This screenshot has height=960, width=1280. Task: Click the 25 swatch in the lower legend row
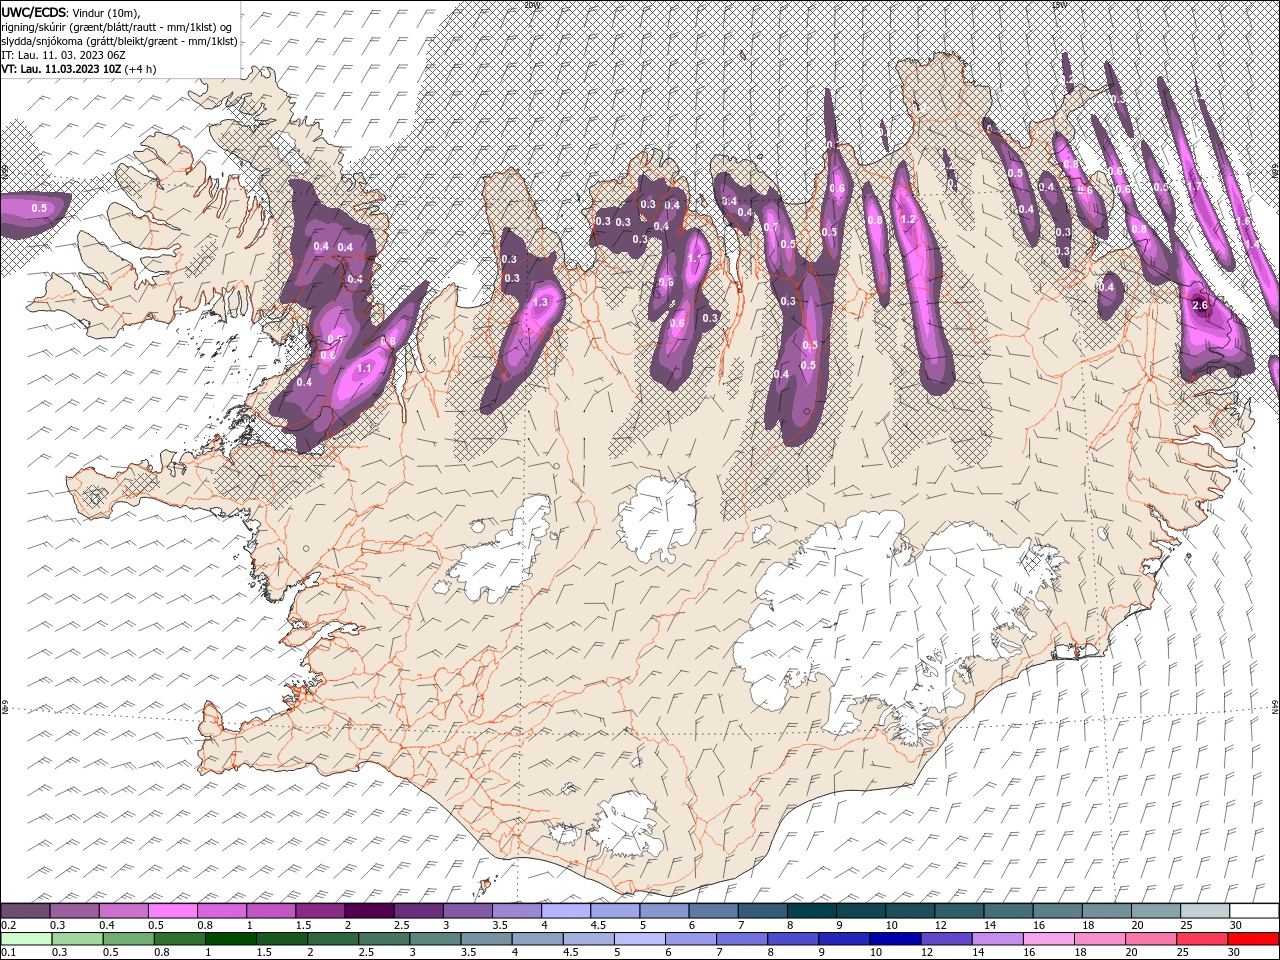tap(1202, 939)
